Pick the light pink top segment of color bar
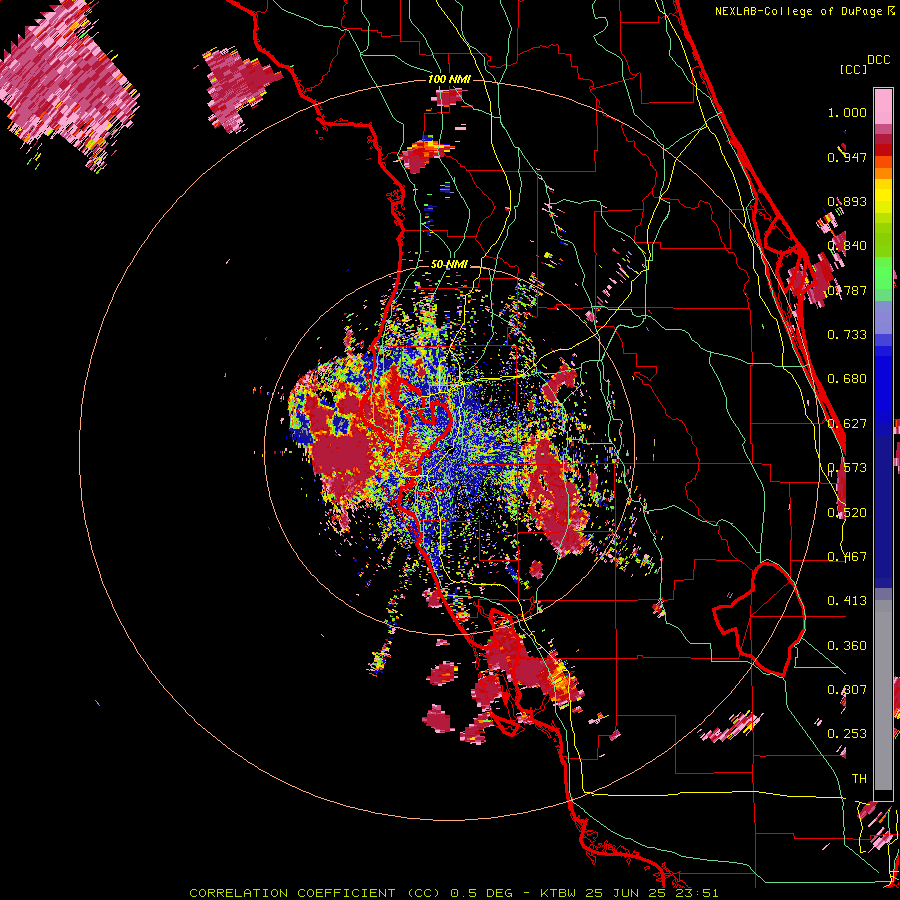Image resolution: width=900 pixels, height=900 pixels. (x=883, y=106)
